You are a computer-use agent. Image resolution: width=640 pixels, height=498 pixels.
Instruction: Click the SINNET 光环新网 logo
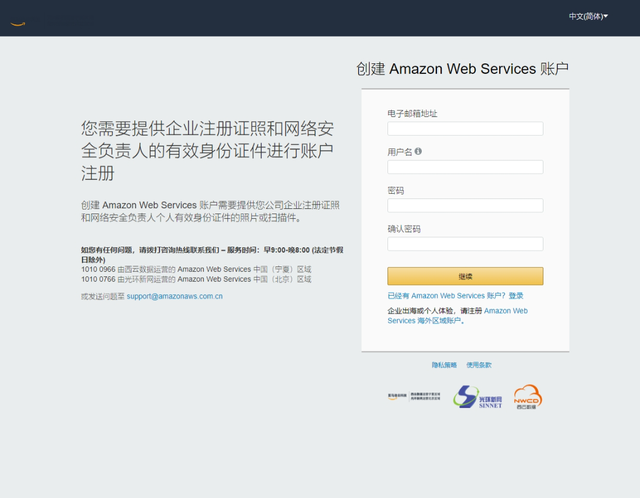click(477, 397)
